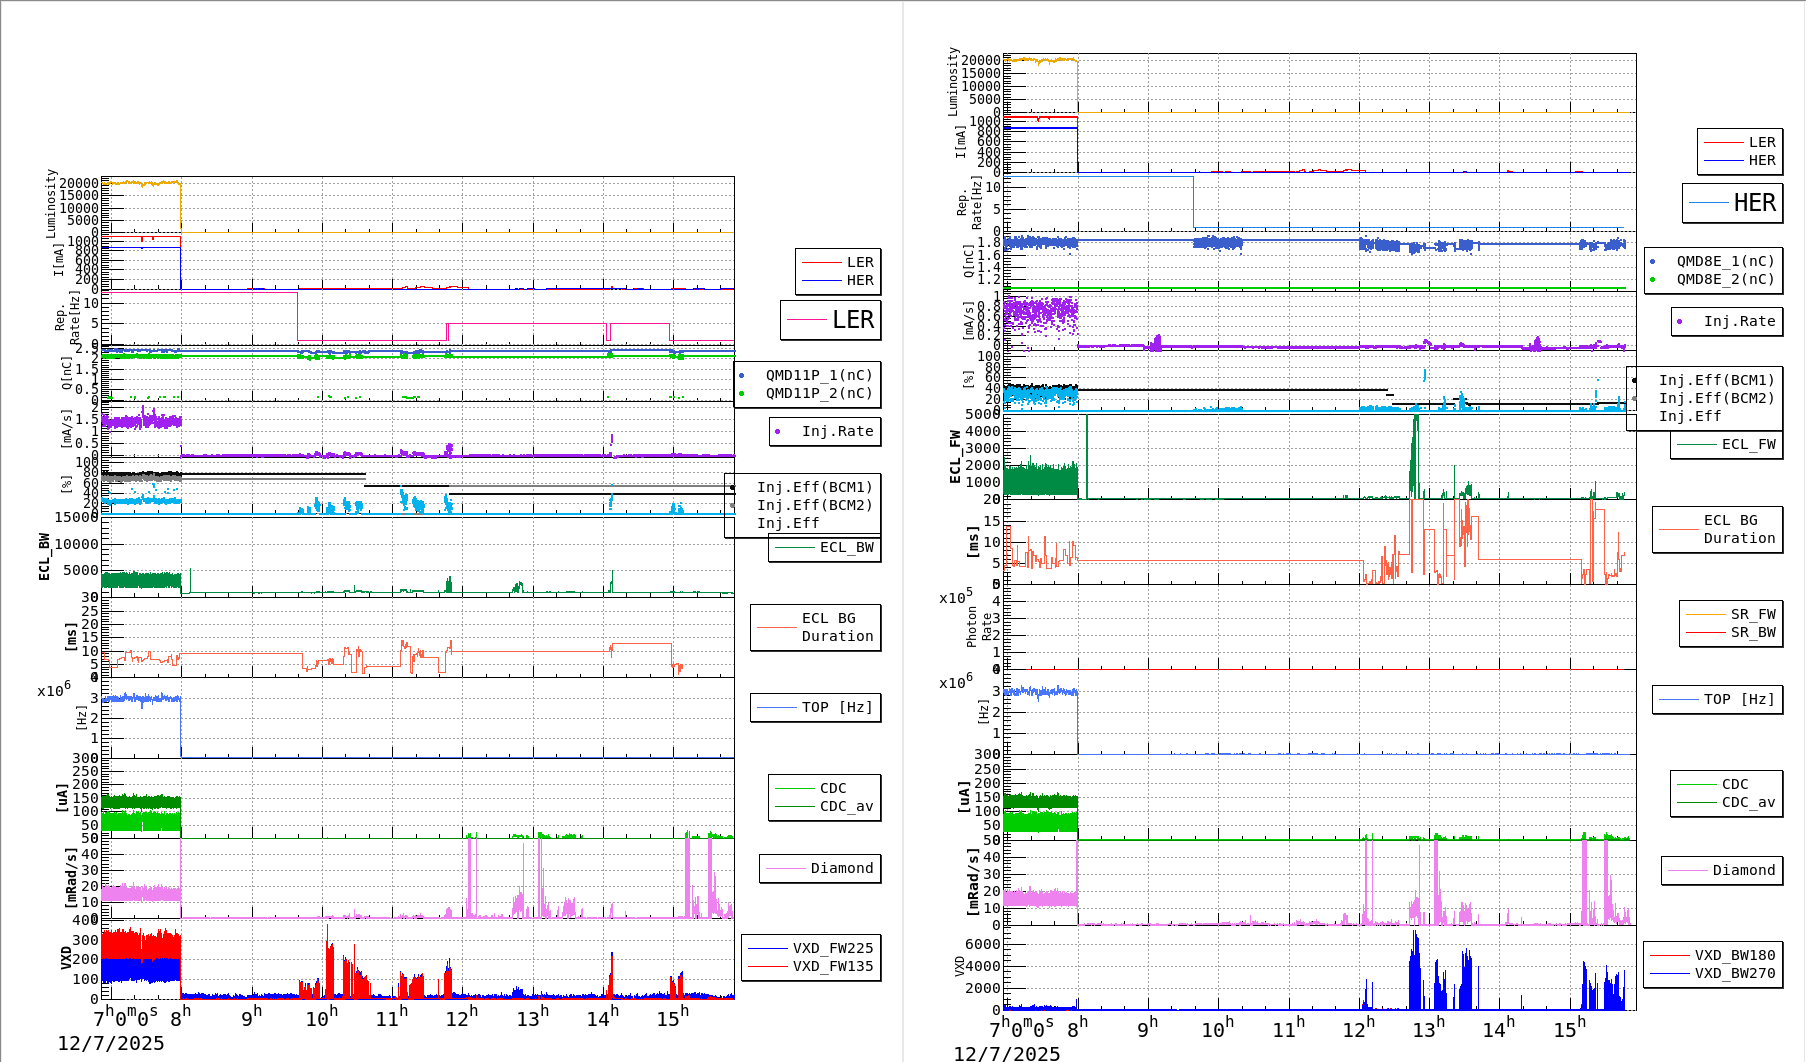Click the CDC_av legend entry in right plot

tap(1748, 802)
